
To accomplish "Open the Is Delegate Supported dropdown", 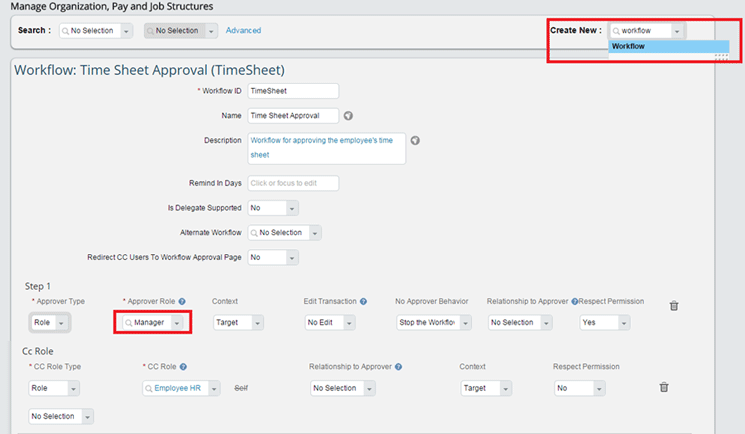I will [x=273, y=208].
